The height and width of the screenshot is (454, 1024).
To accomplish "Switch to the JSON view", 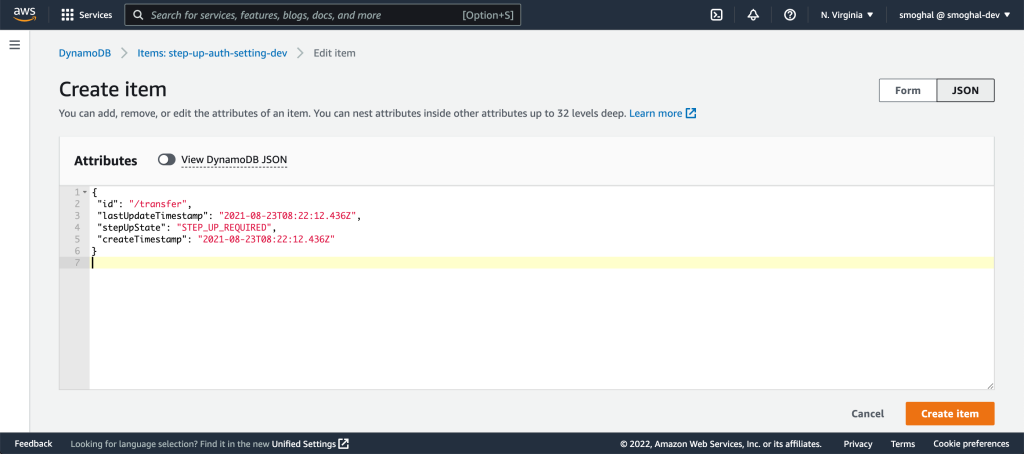I will click(x=965, y=91).
